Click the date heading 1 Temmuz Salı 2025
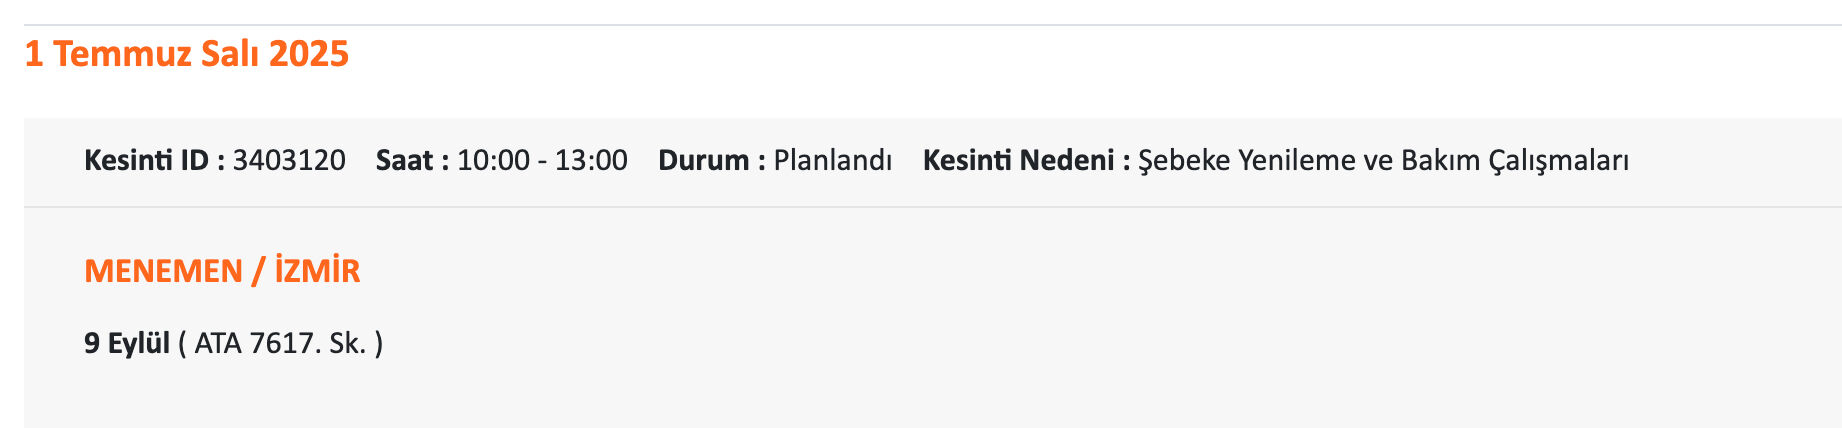Image resolution: width=1842 pixels, height=428 pixels. pos(186,53)
